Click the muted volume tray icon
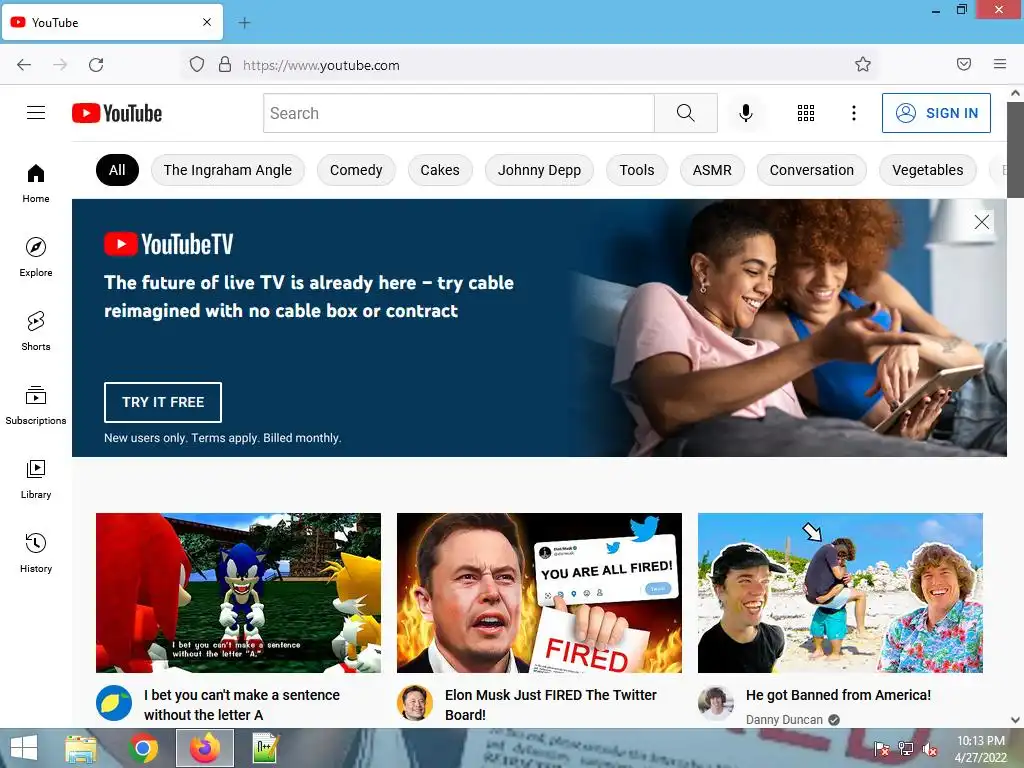This screenshot has width=1024, height=768. [930, 749]
